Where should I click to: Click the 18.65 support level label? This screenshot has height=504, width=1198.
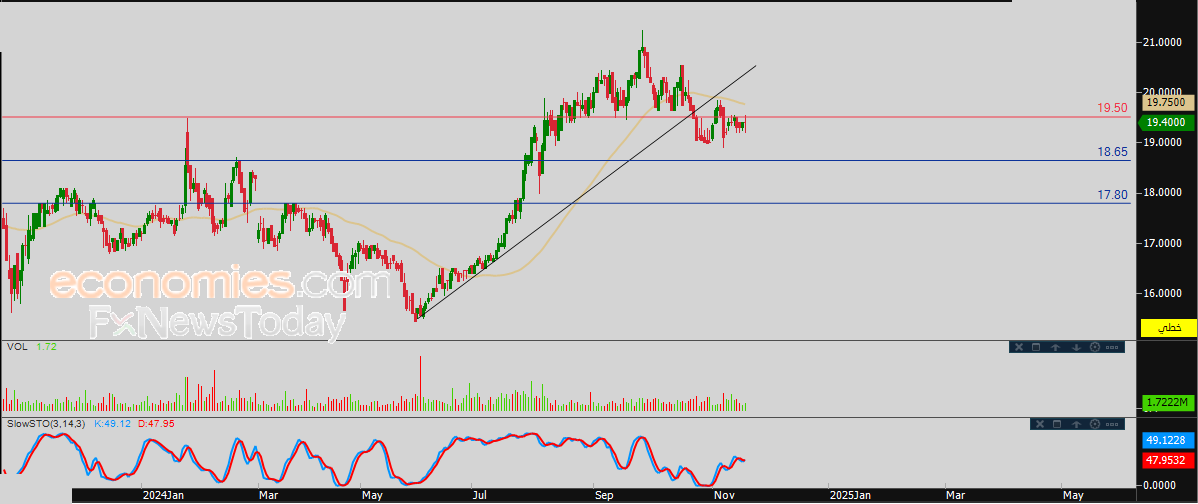pyautogui.click(x=1112, y=152)
